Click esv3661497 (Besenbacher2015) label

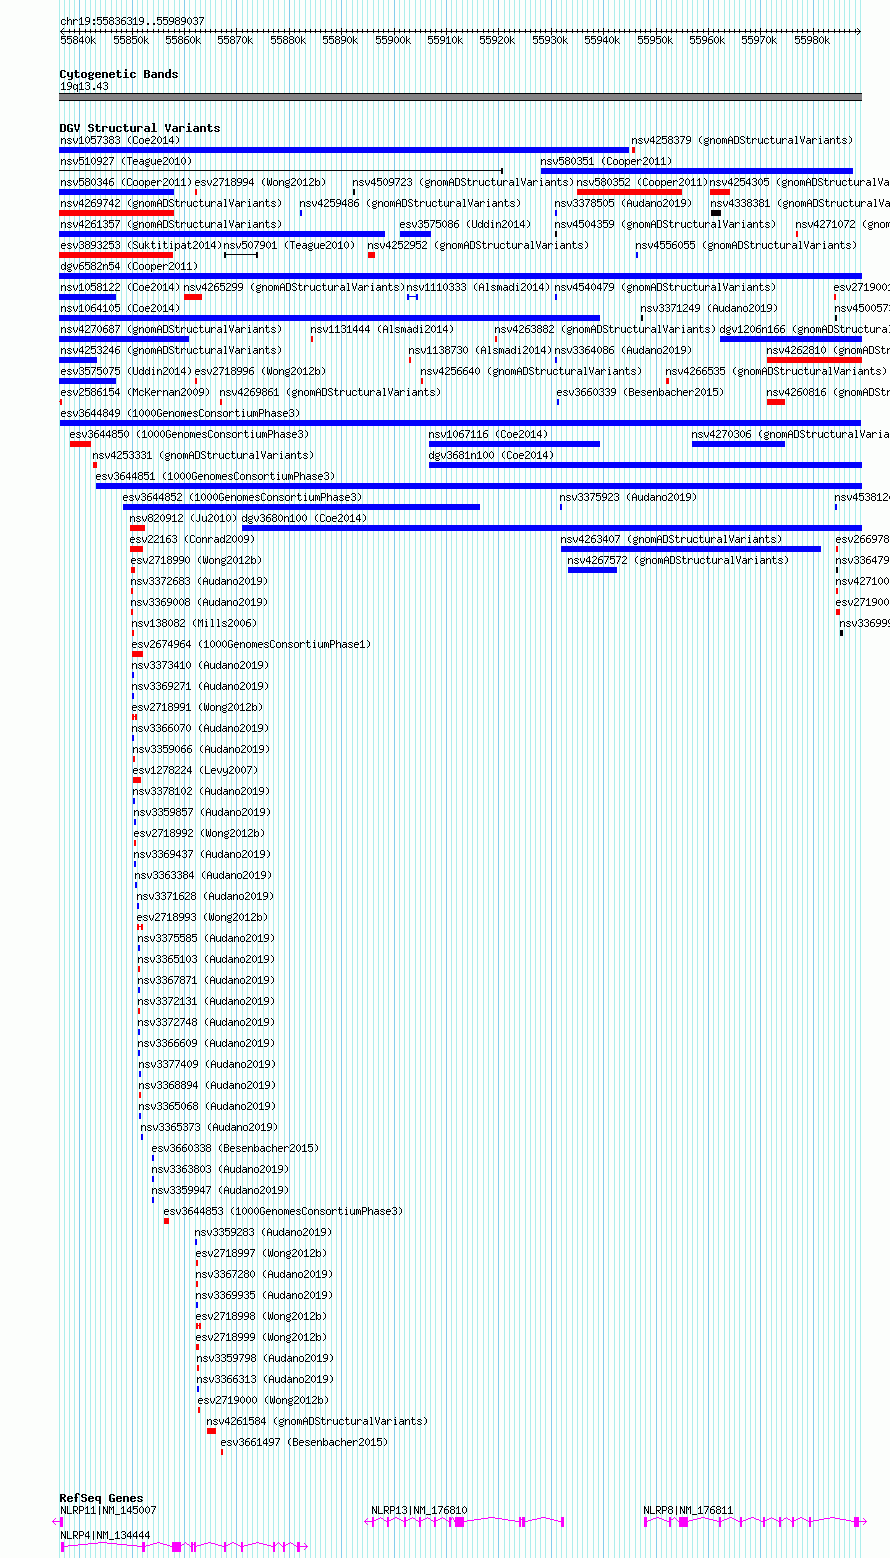pyautogui.click(x=304, y=1442)
